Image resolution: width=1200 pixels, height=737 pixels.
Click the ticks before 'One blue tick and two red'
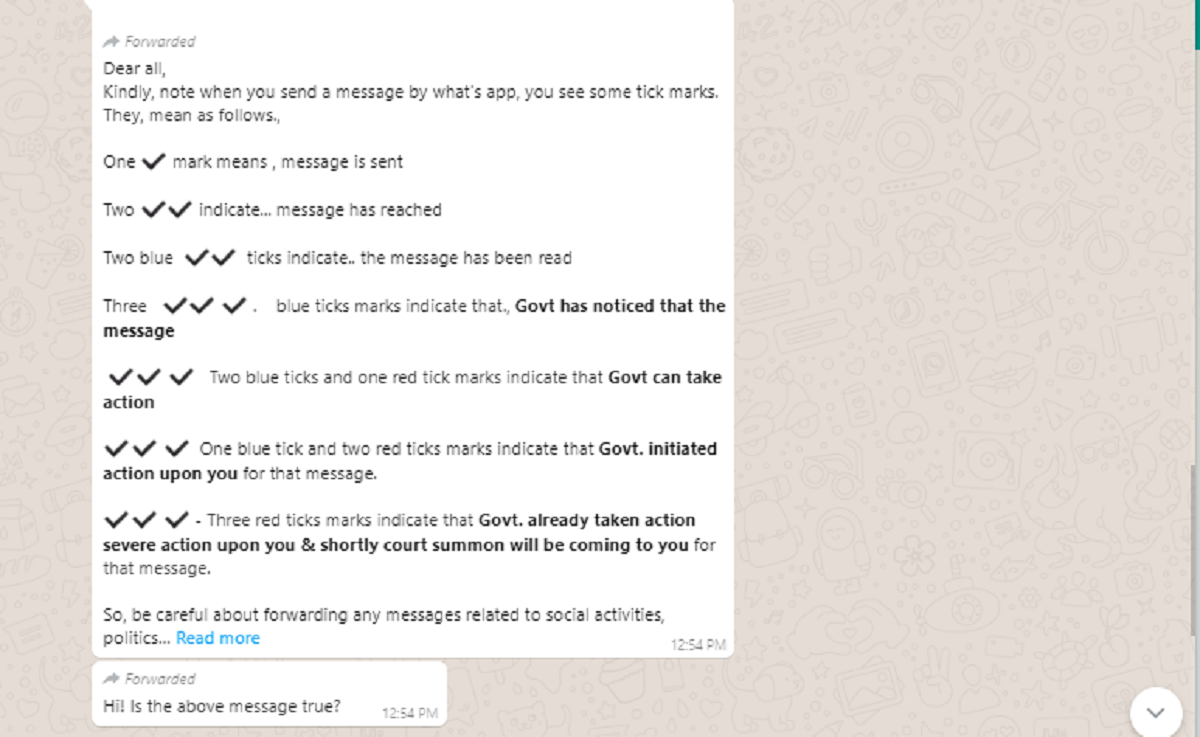(146, 448)
